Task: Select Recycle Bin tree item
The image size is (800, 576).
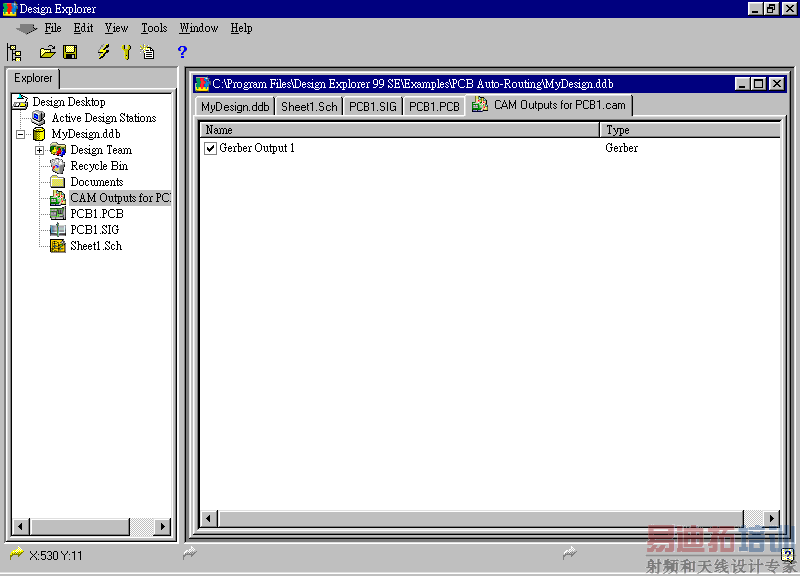Action: tap(99, 166)
